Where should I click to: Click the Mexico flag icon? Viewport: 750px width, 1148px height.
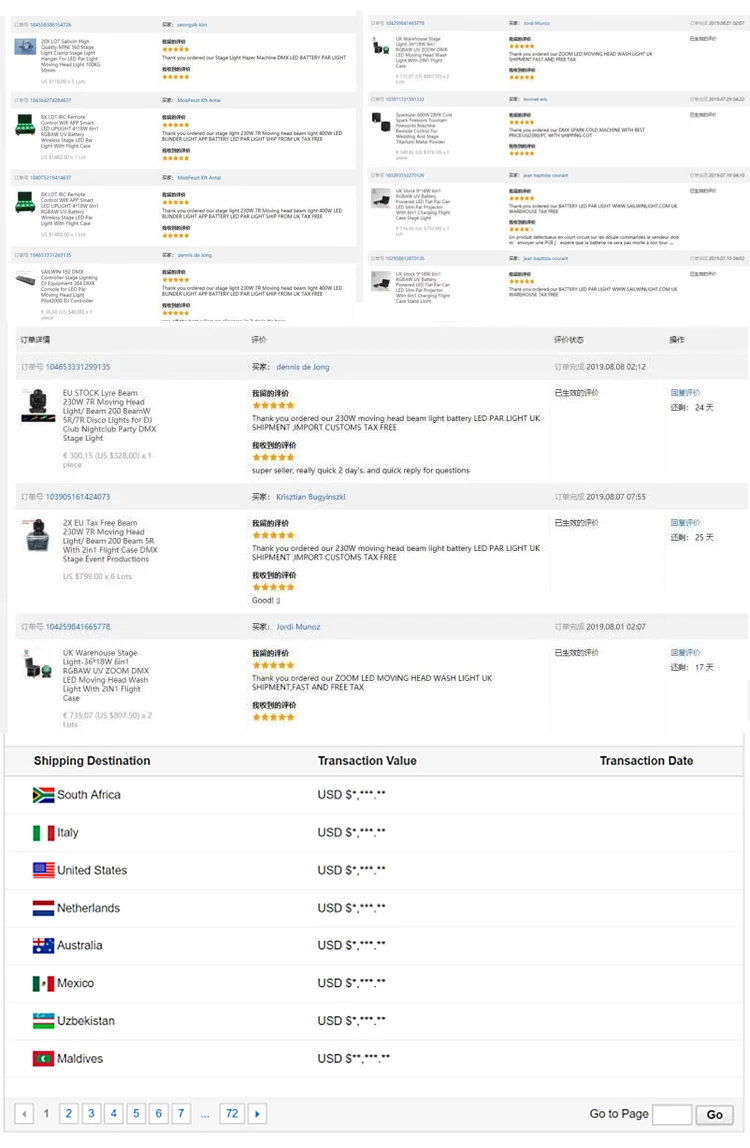click(43, 983)
